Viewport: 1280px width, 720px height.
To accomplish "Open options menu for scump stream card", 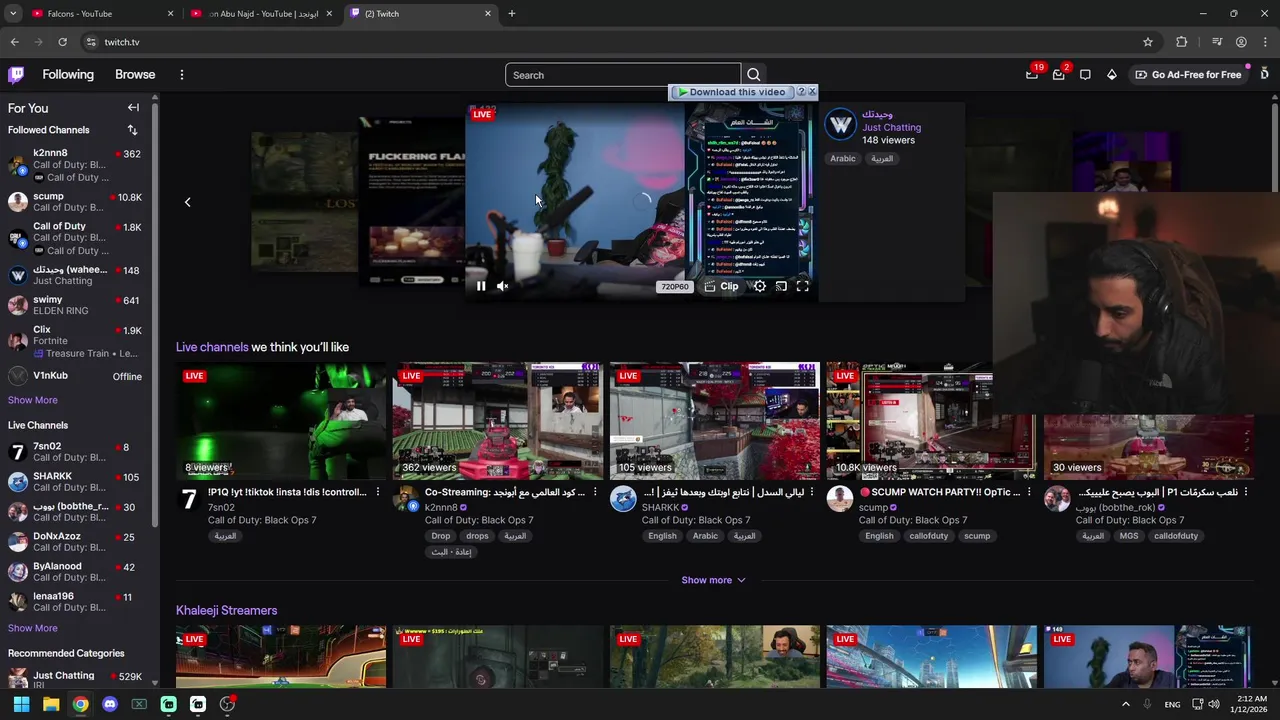I will point(1029,492).
